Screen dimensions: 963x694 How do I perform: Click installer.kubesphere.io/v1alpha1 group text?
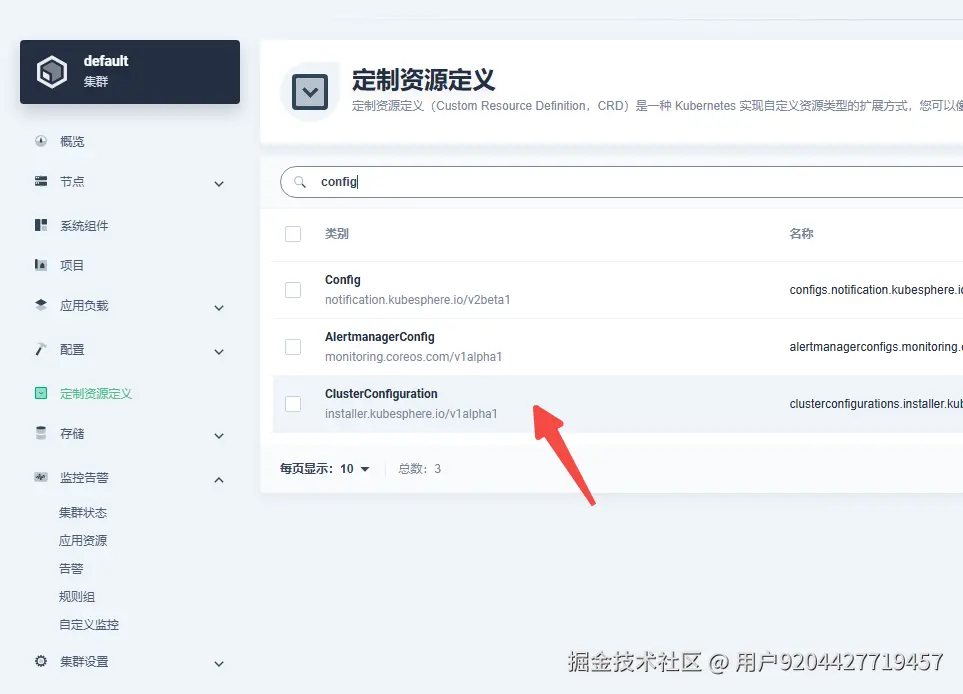(x=411, y=414)
